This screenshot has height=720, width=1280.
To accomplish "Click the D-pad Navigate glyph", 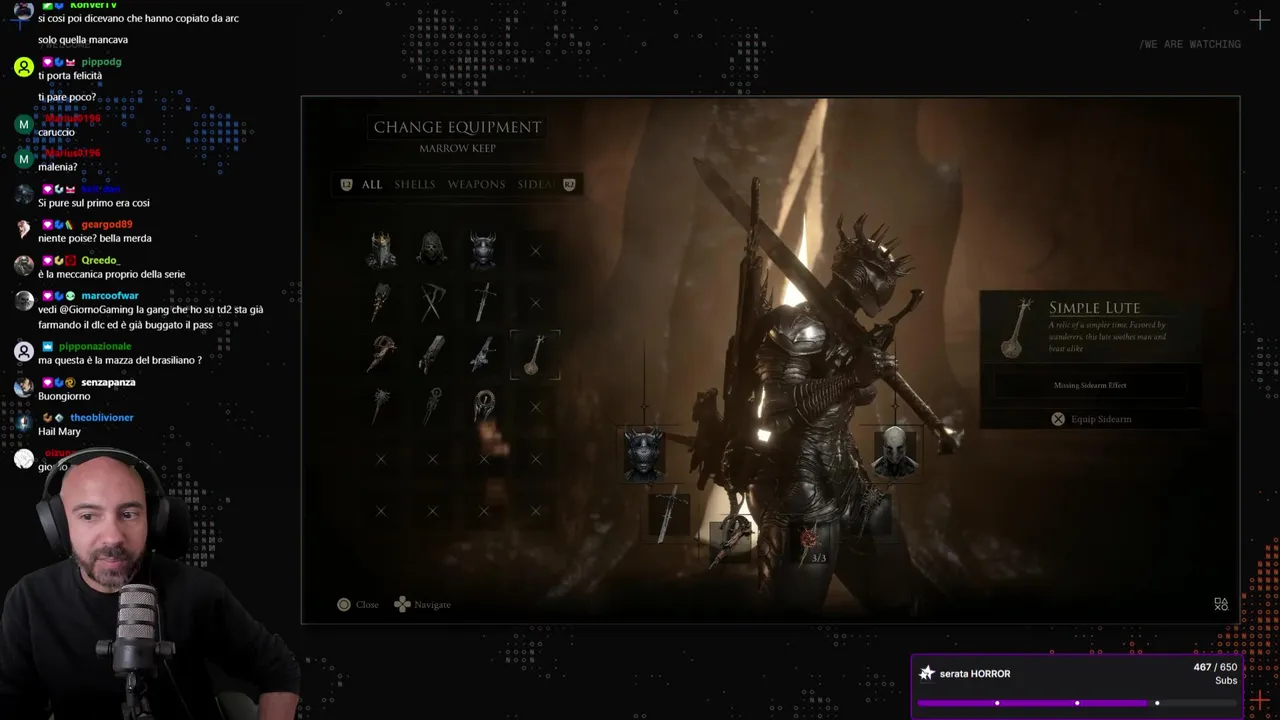I will 402,604.
